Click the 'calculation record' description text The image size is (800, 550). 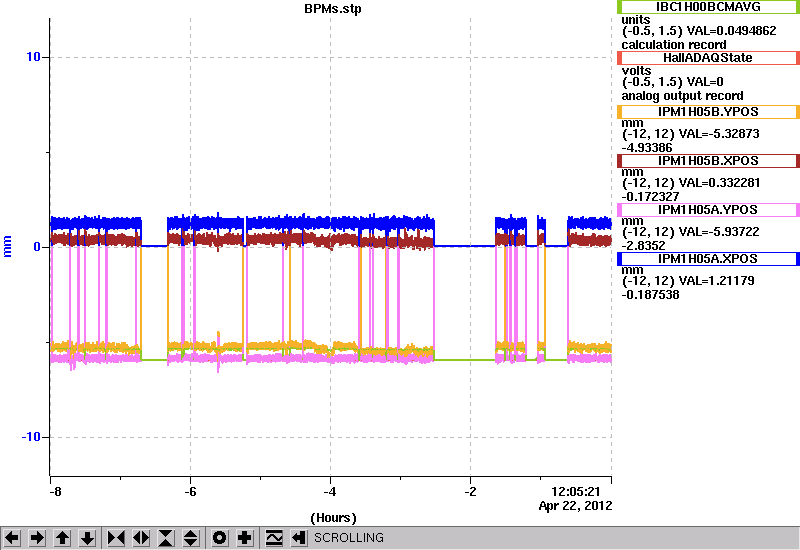[x=673, y=44]
